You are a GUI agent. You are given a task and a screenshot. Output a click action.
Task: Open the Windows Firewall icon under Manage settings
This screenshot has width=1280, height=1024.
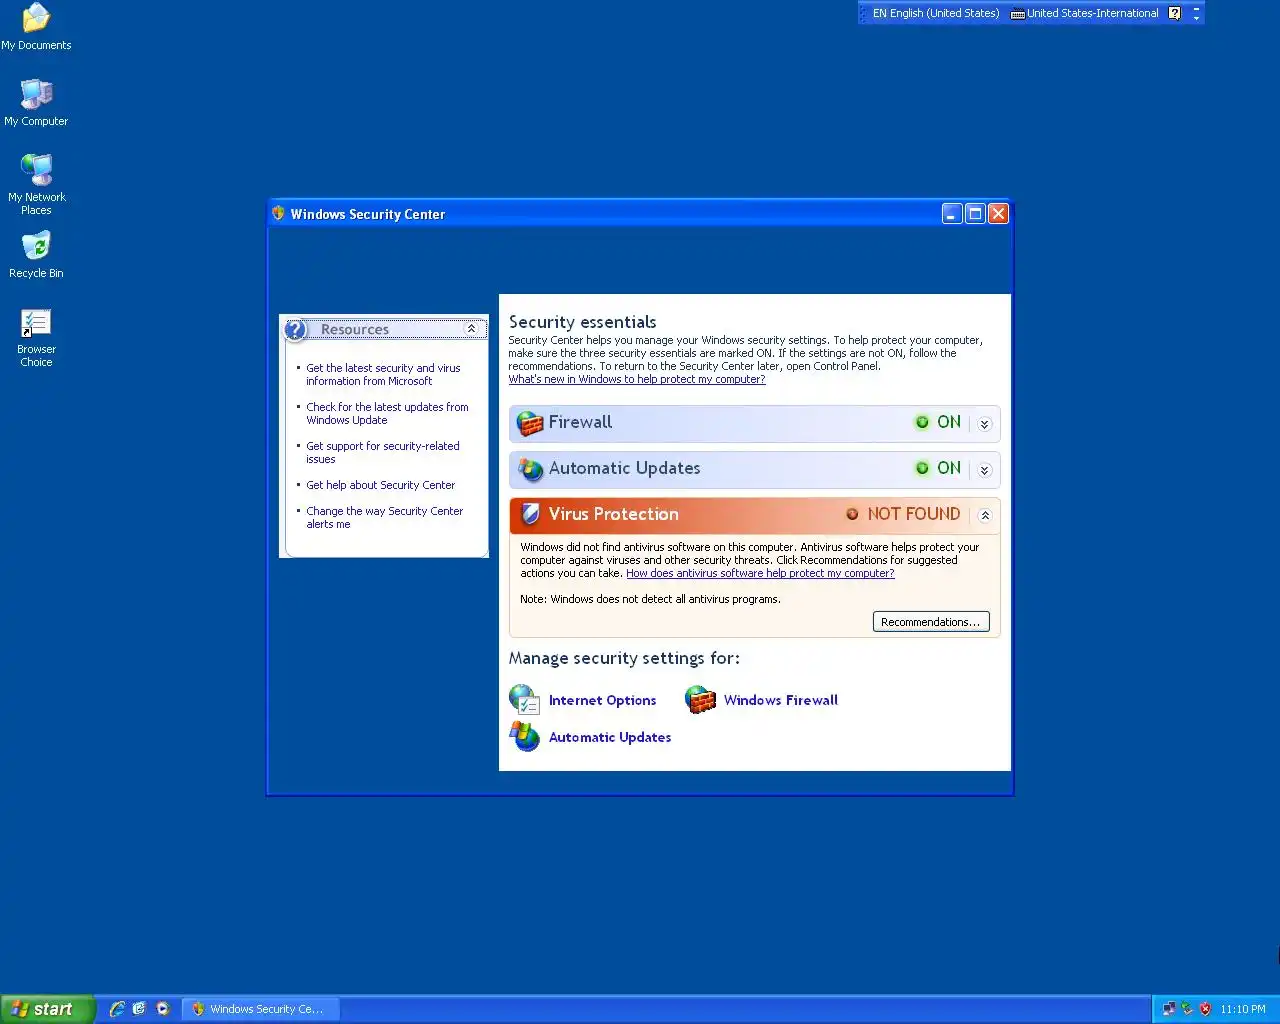(x=700, y=700)
